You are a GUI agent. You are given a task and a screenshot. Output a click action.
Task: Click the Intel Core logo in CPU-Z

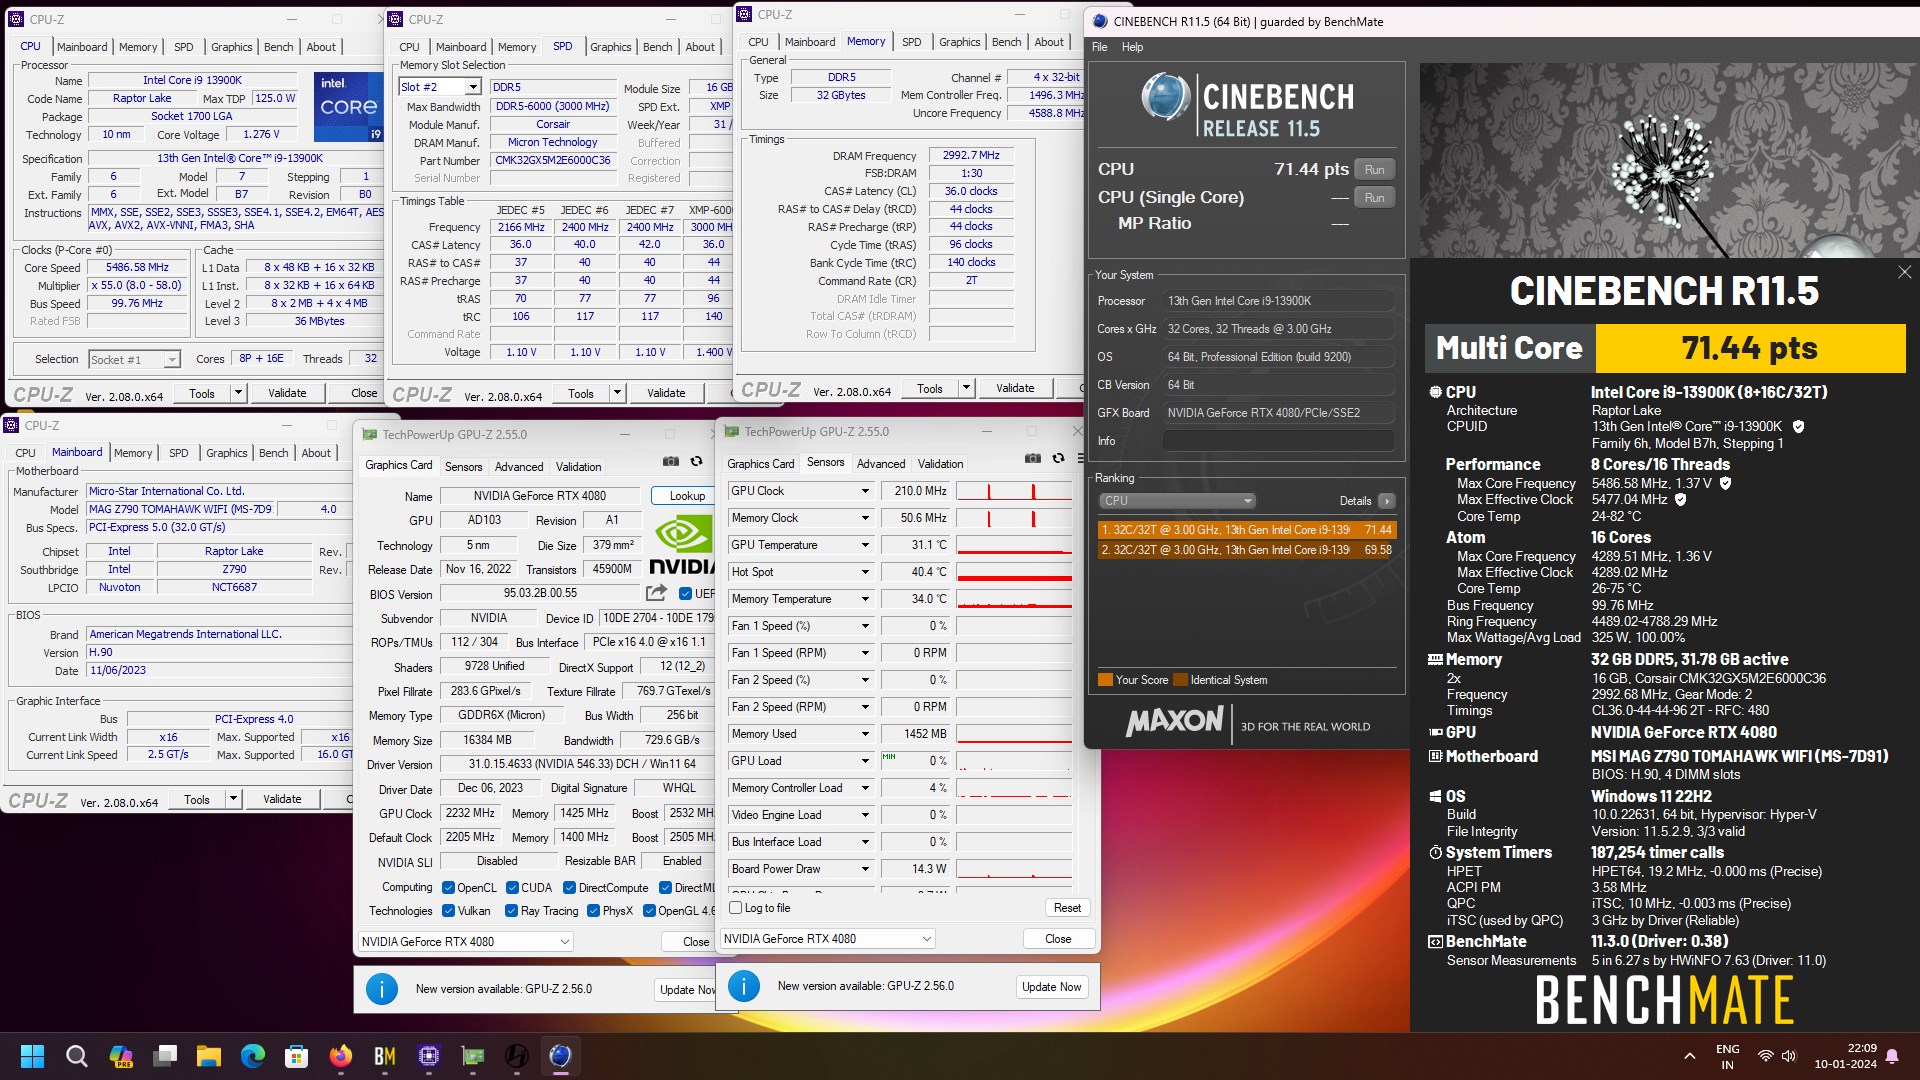point(348,106)
